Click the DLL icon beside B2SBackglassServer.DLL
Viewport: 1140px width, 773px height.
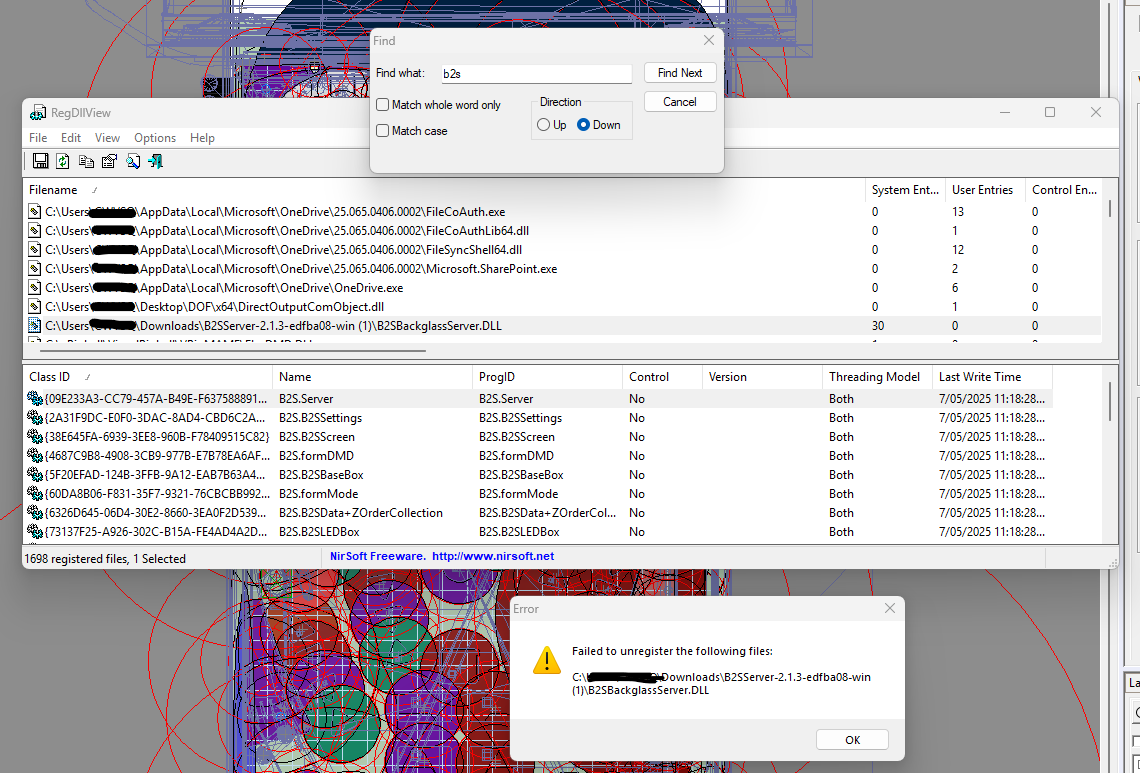coord(34,325)
